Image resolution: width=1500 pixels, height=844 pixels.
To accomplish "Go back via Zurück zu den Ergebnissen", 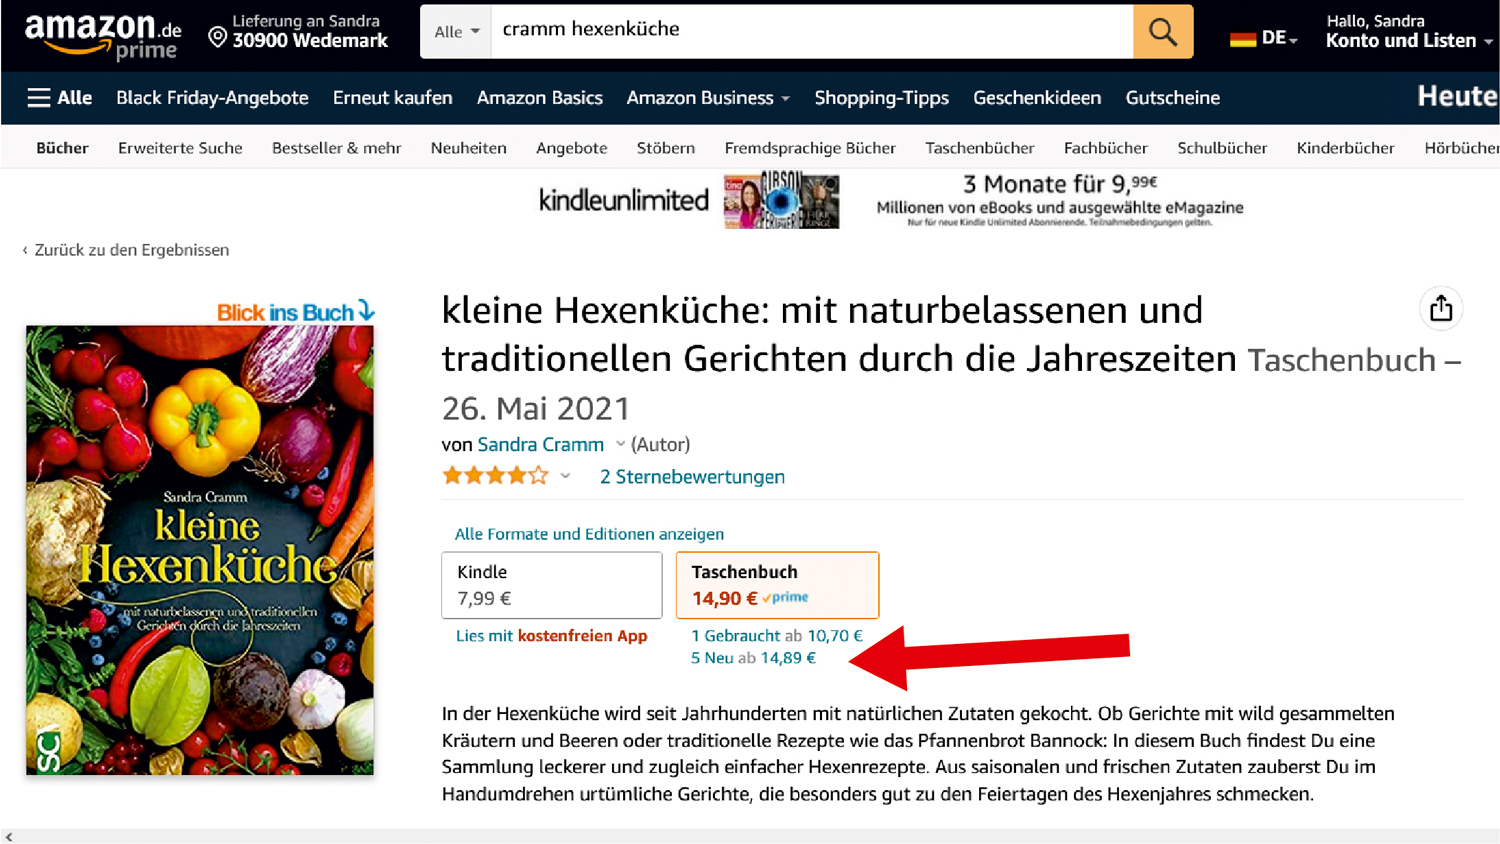I will [126, 250].
